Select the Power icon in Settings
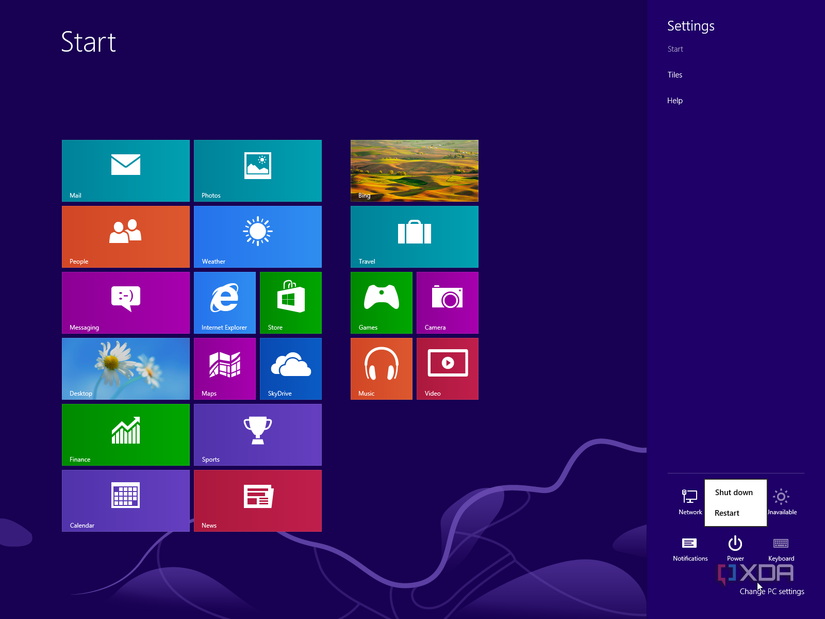Viewport: 825px width, 619px height. point(735,545)
